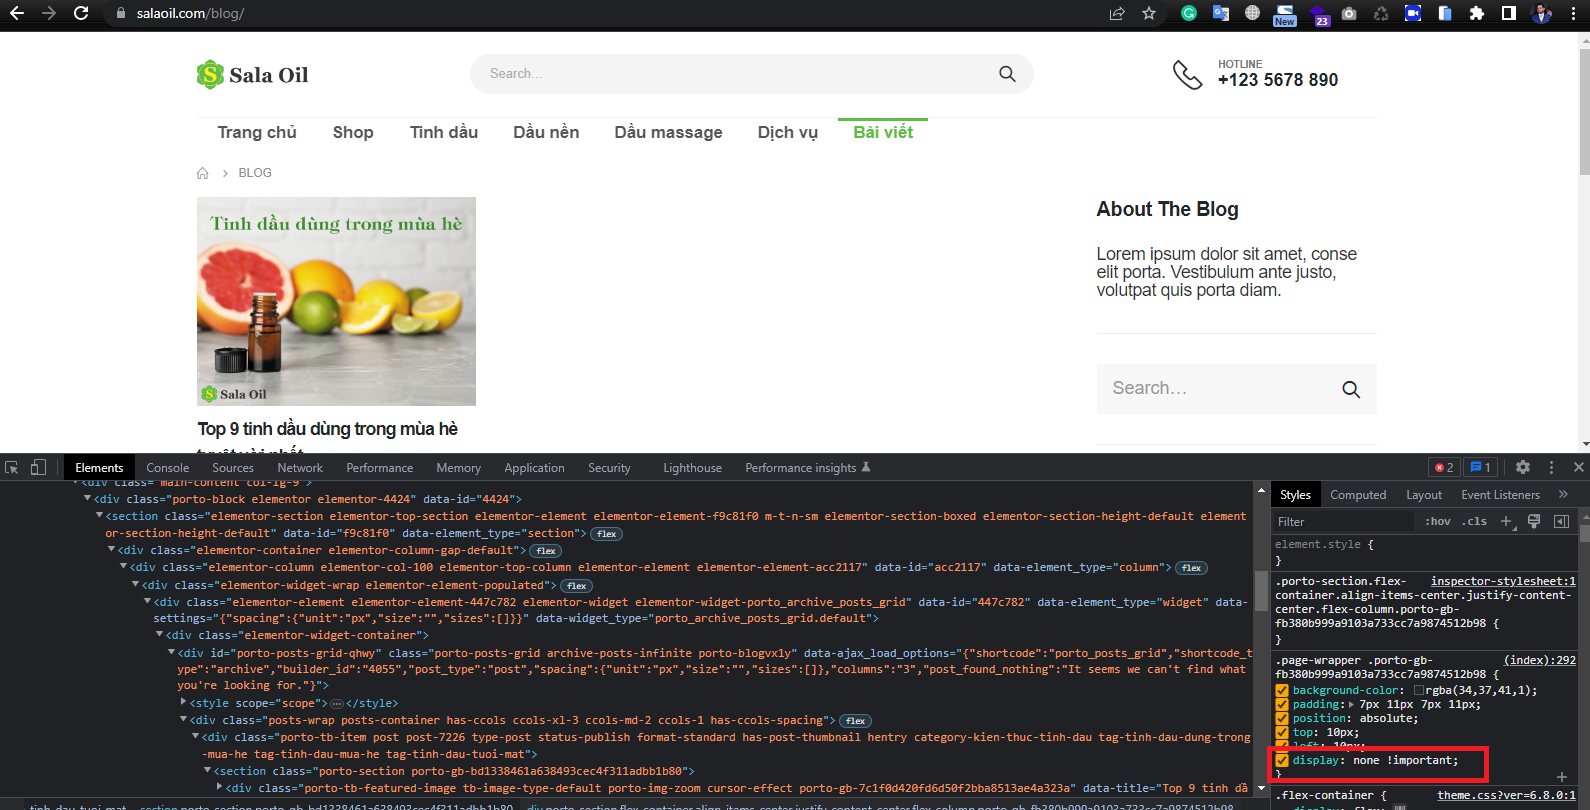Open the inspector-stylesheet:1 source link
Screen dimensions: 1590x810
click(x=1503, y=581)
